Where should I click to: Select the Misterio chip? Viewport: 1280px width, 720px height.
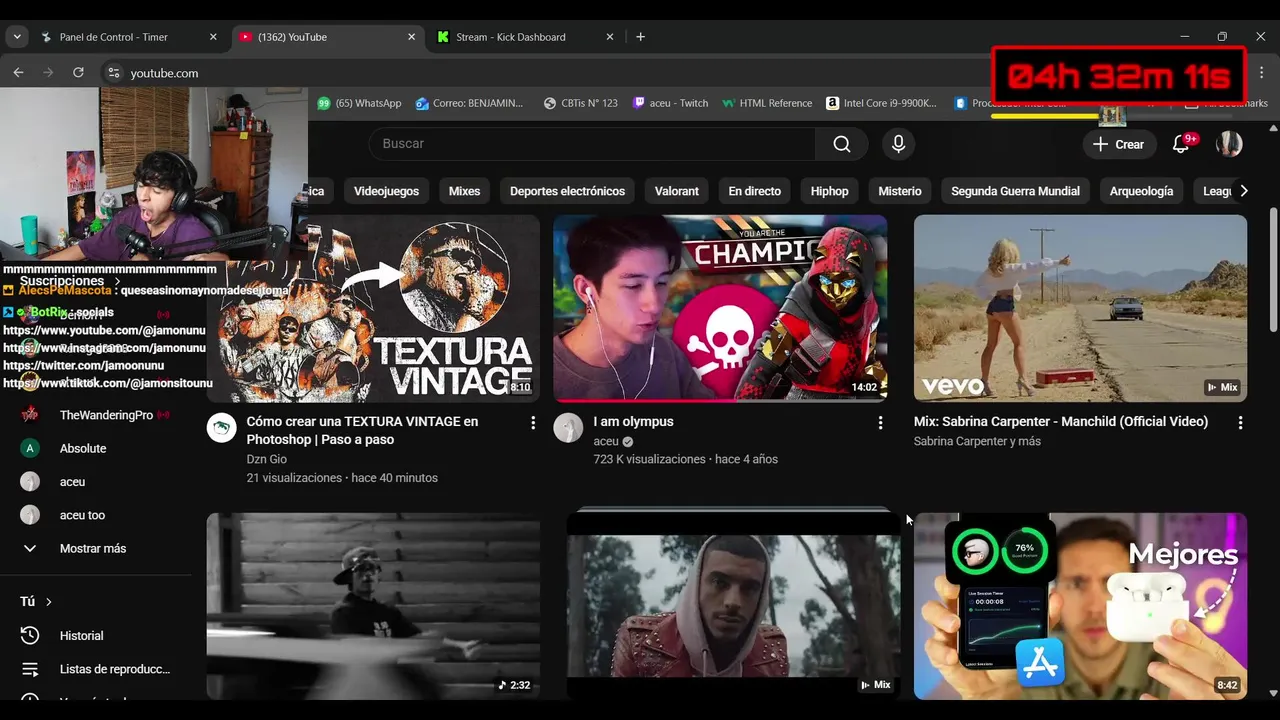click(x=900, y=191)
